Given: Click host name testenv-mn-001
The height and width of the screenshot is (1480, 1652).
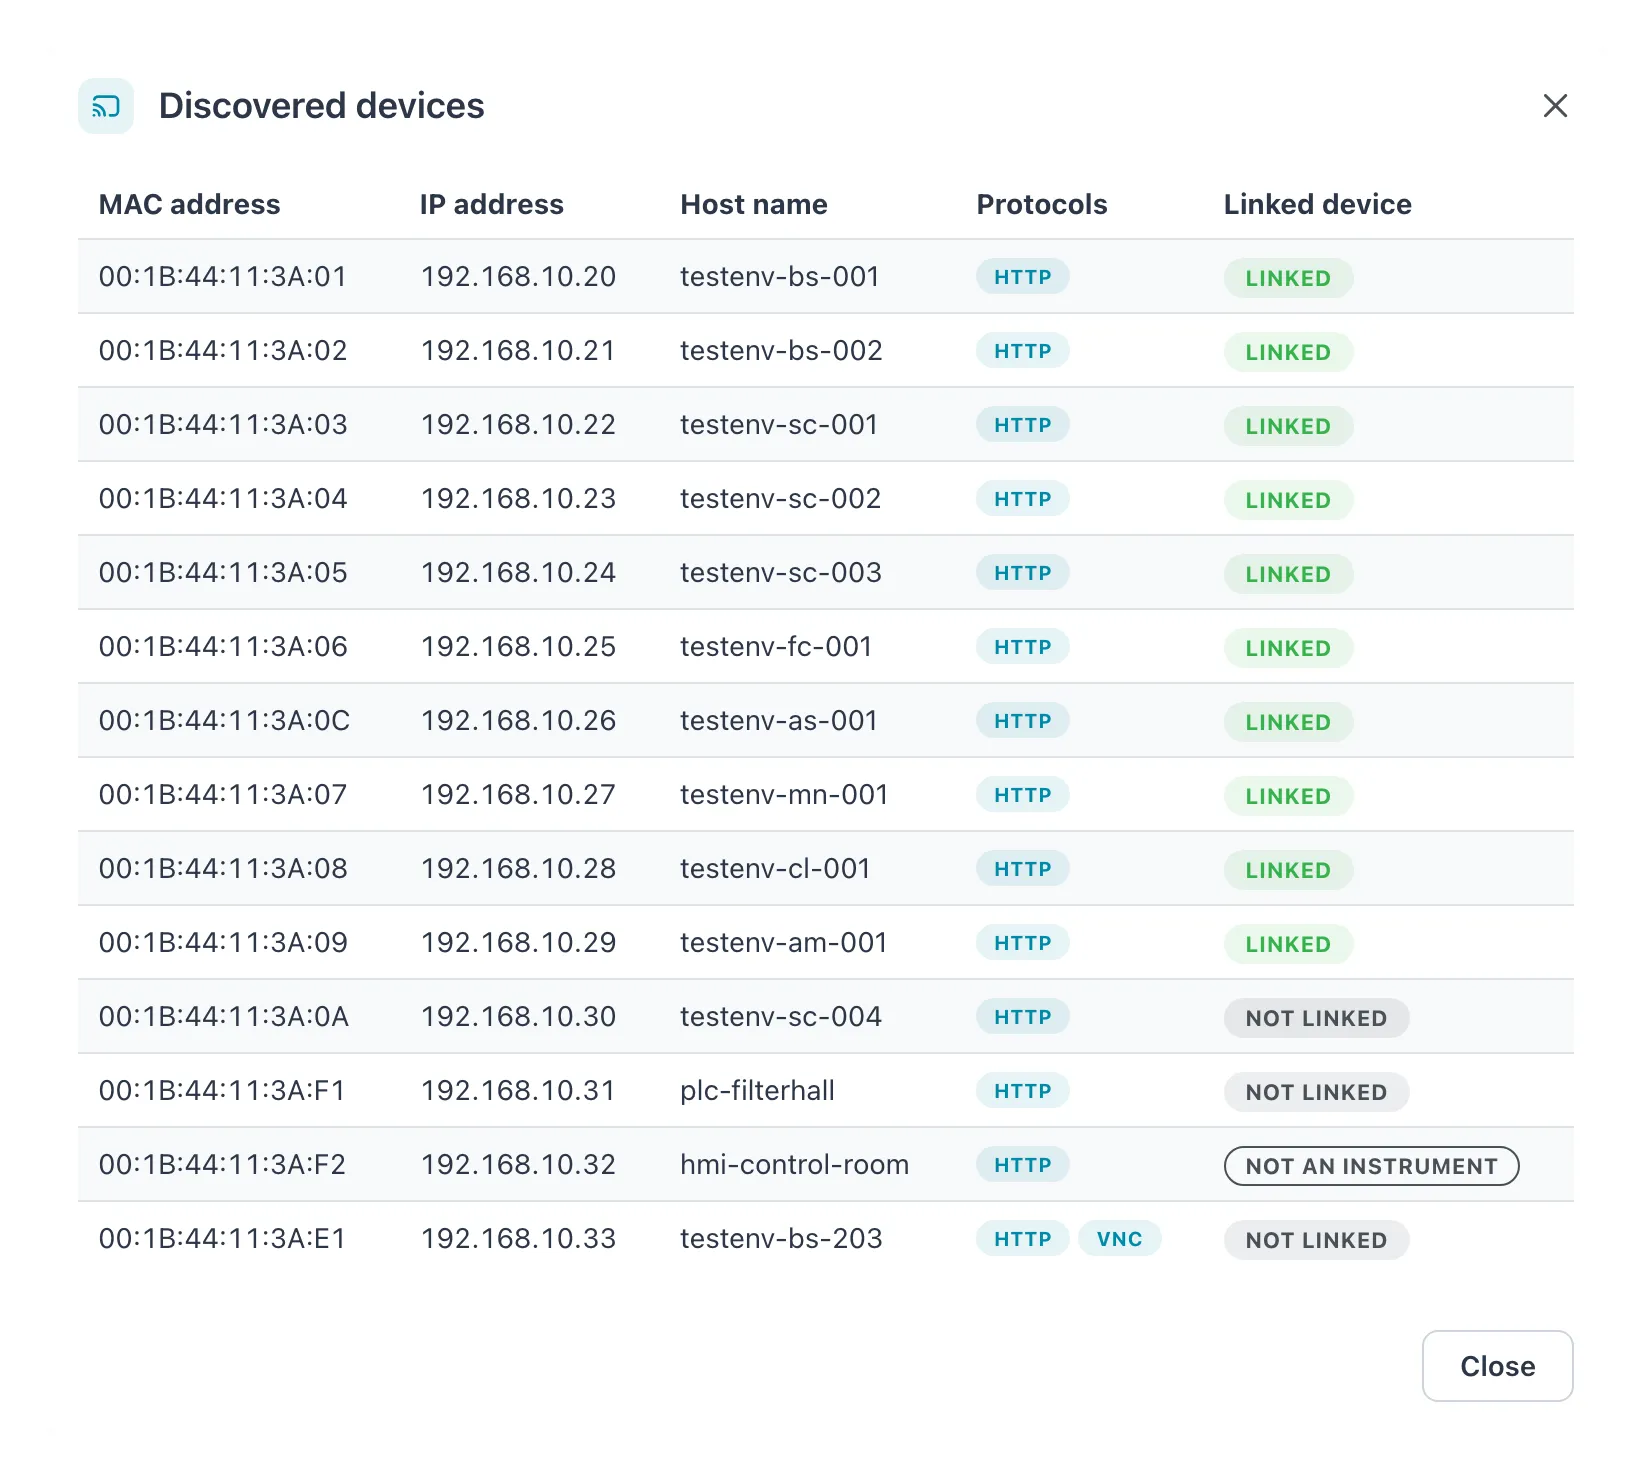Looking at the screenshot, I should coord(784,794).
